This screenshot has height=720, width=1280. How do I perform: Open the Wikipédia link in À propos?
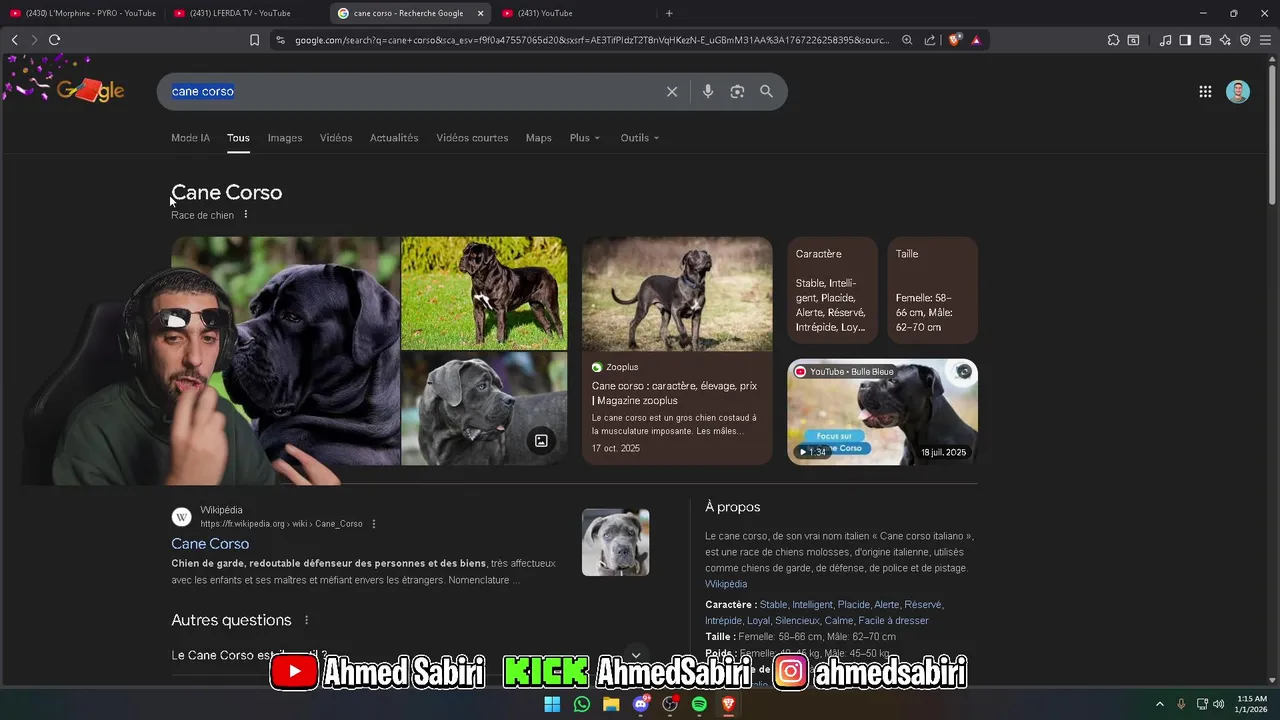726,584
